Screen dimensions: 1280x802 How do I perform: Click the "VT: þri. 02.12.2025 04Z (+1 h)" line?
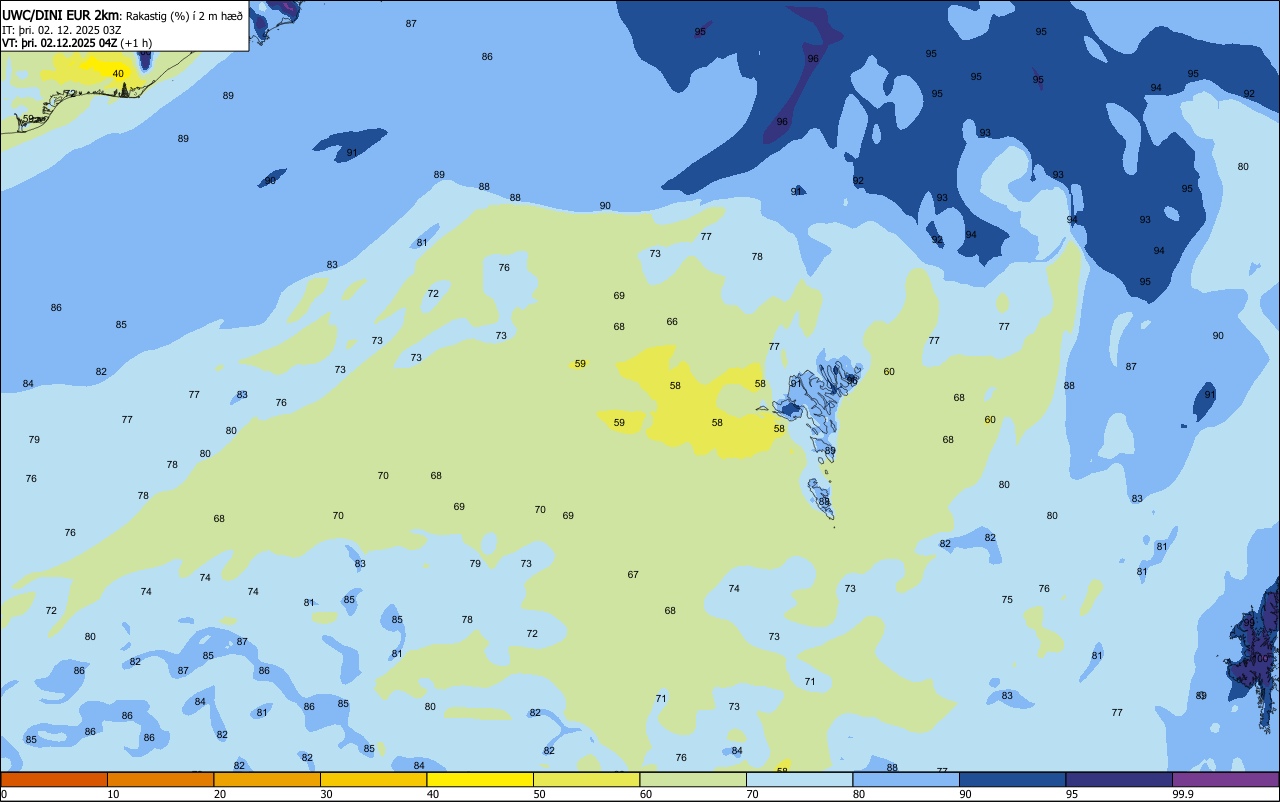77,43
